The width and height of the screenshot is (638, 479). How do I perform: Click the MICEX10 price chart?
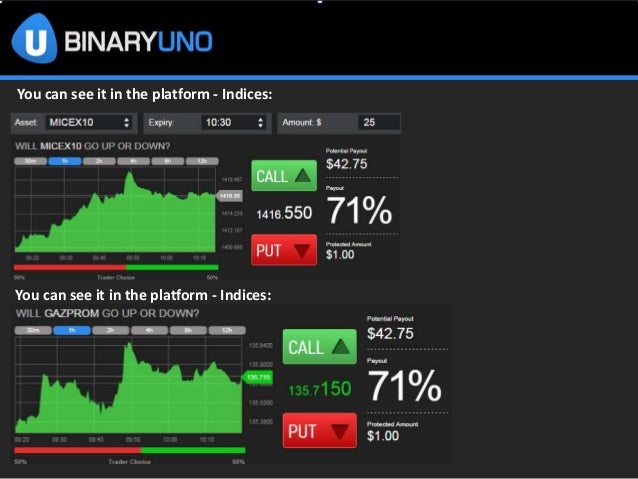coord(116,210)
